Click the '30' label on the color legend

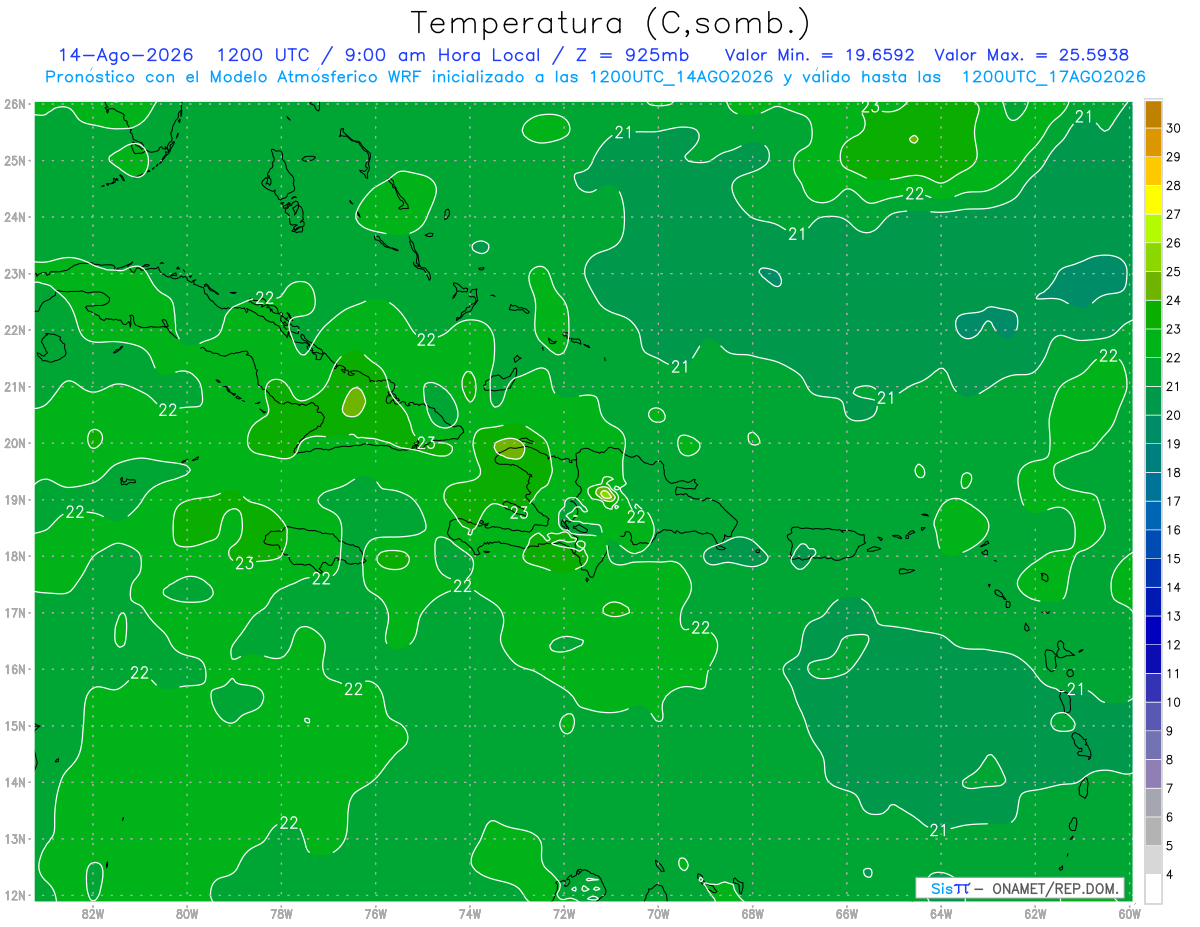[x=1174, y=128]
